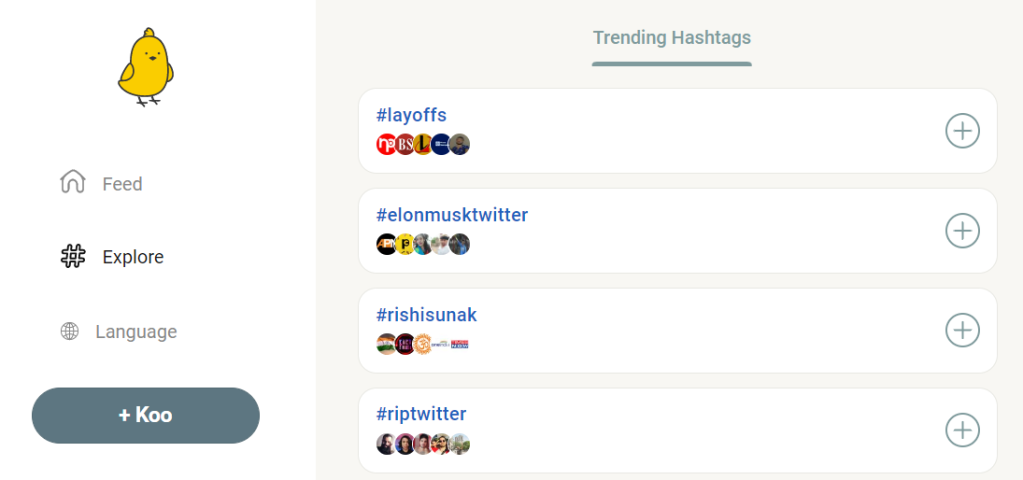Follow #elonmusktwitter using the plus icon

962,231
